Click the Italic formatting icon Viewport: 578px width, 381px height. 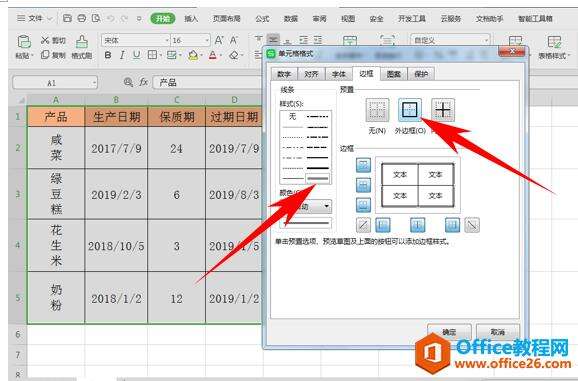point(122,55)
